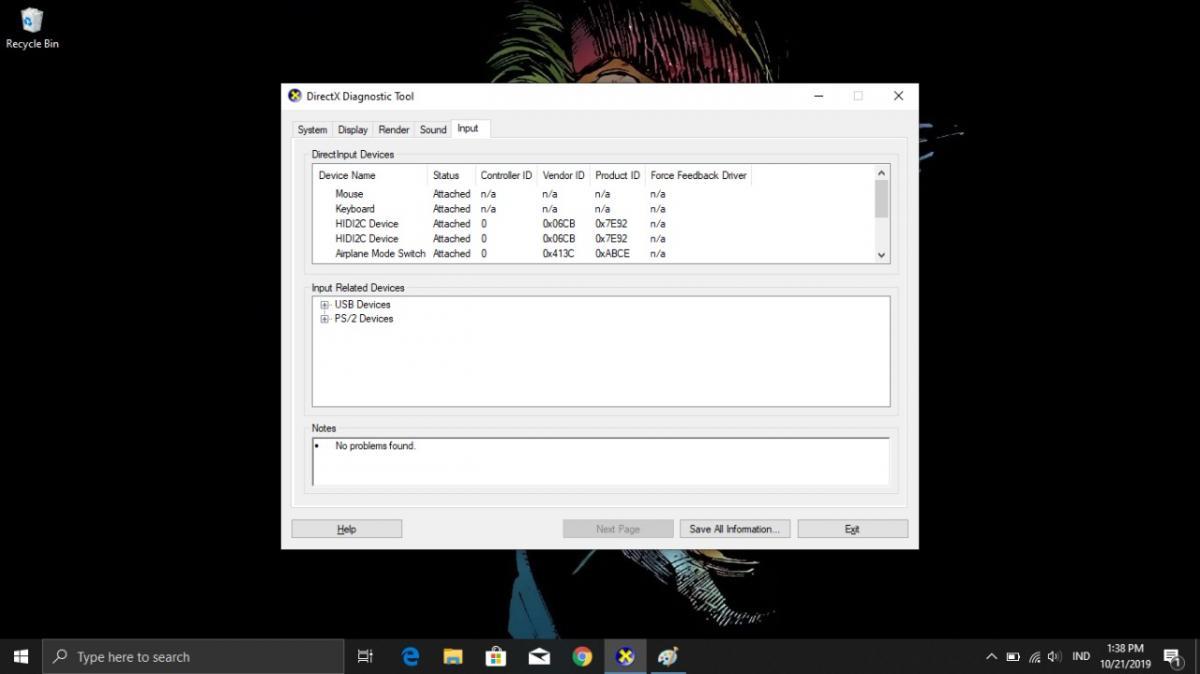Launch Microsoft Edge from the taskbar

click(x=410, y=656)
